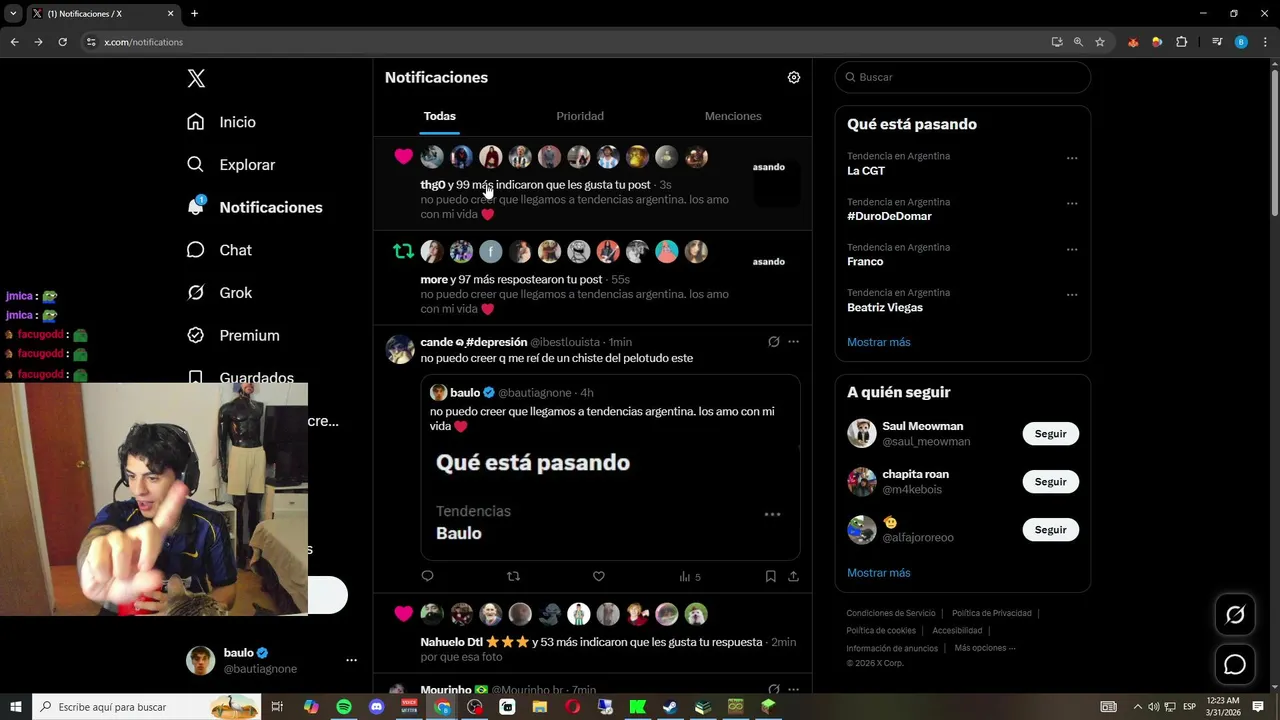Open the #DuroDeDomar trend

pyautogui.click(x=889, y=216)
